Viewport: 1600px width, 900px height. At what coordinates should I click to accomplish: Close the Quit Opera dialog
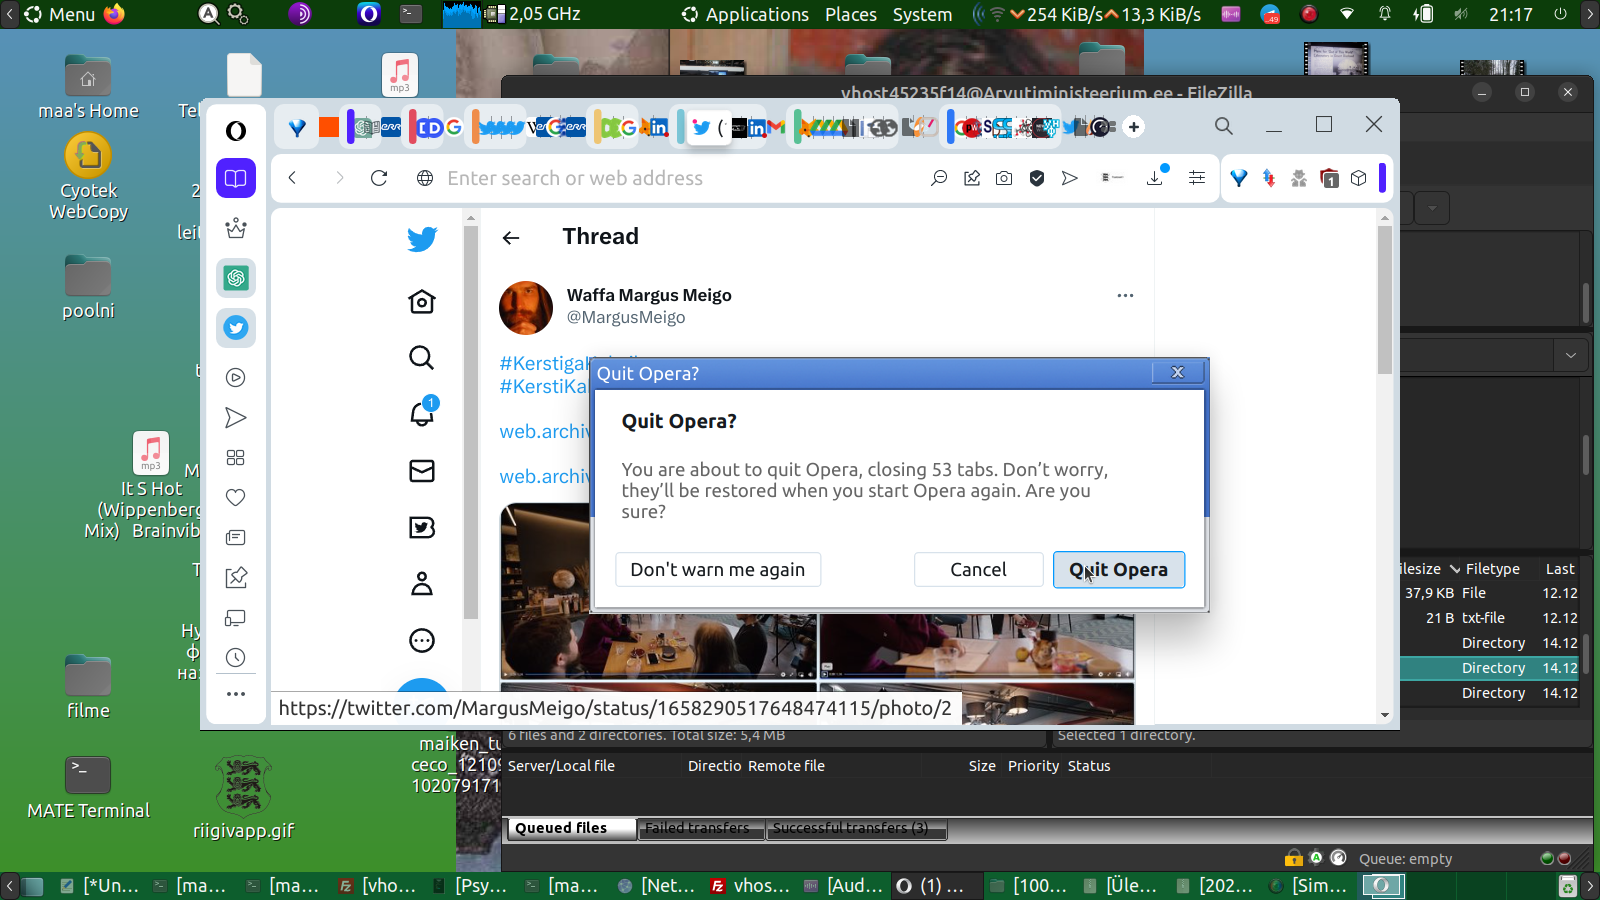coord(1177,373)
